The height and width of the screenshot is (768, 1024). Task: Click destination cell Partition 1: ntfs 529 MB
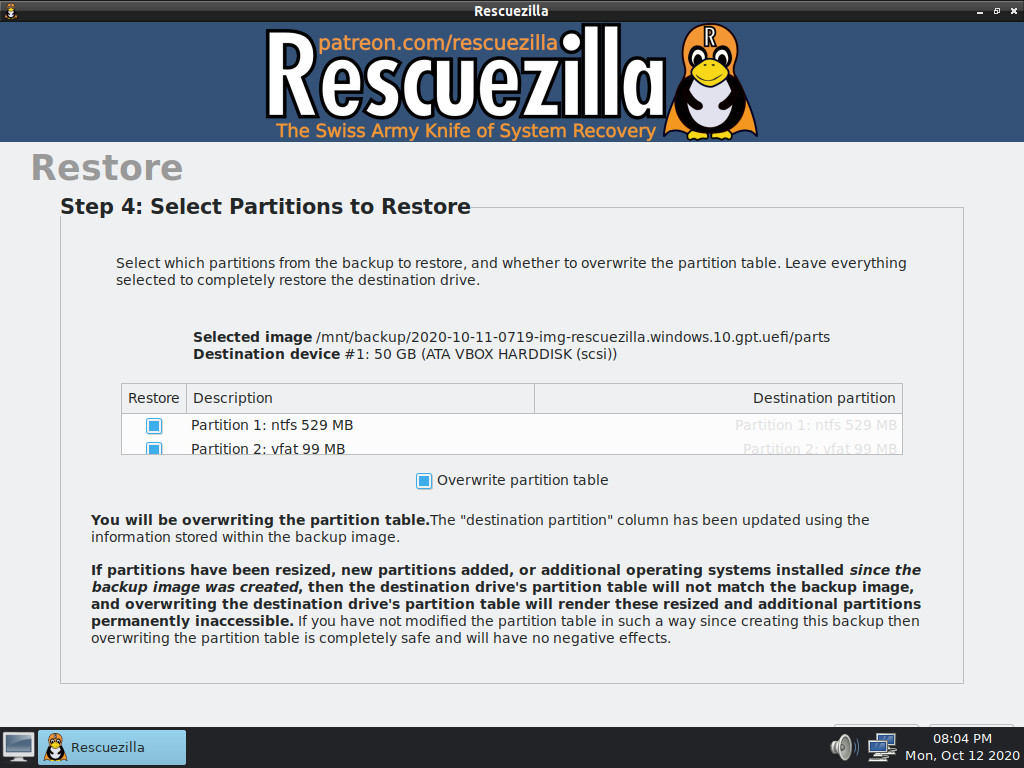coord(816,425)
